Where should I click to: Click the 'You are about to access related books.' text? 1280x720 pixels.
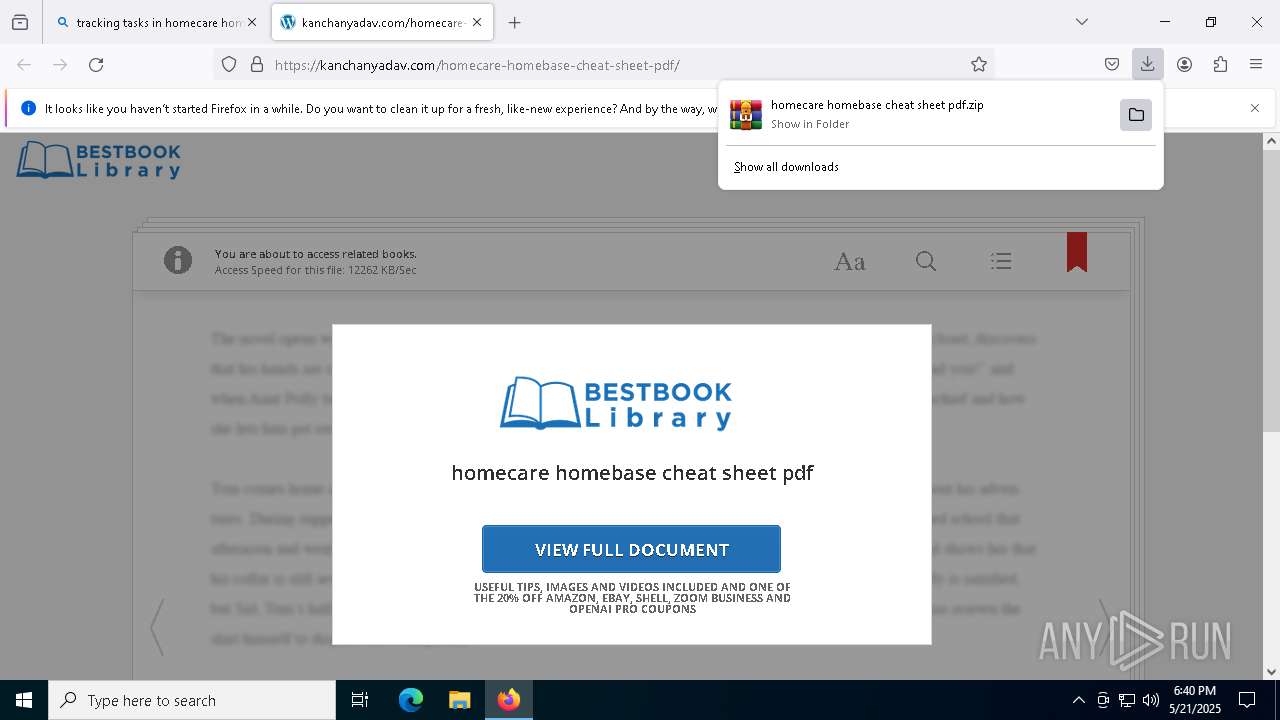(x=315, y=254)
